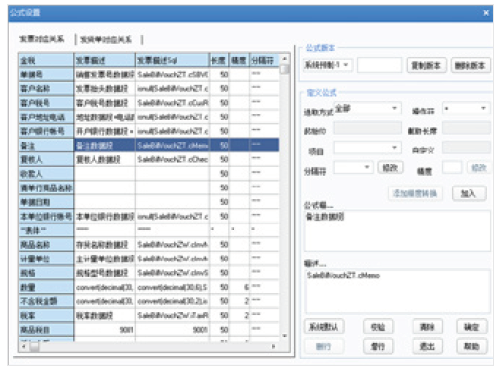The height and width of the screenshot is (379, 501).
Task: Select the 客户名称 row header
Action: 46,89
